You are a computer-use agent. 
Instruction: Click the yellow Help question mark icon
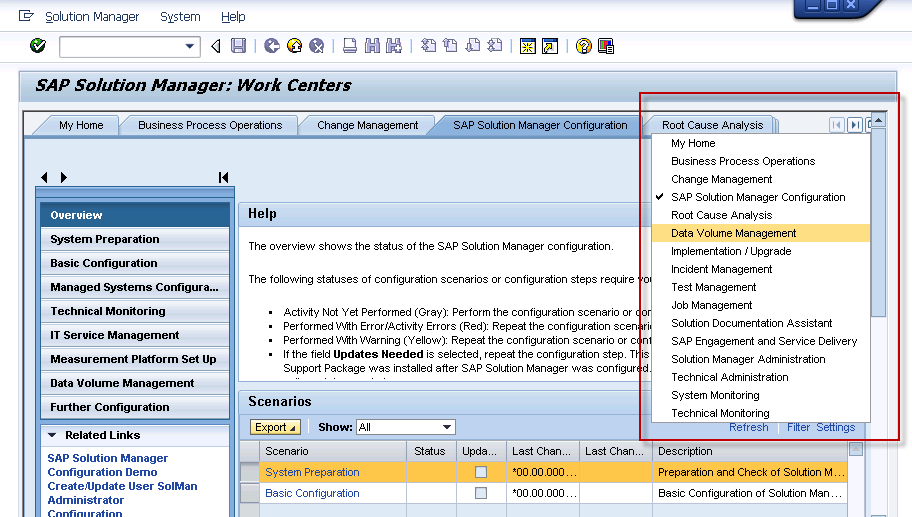tap(583, 46)
